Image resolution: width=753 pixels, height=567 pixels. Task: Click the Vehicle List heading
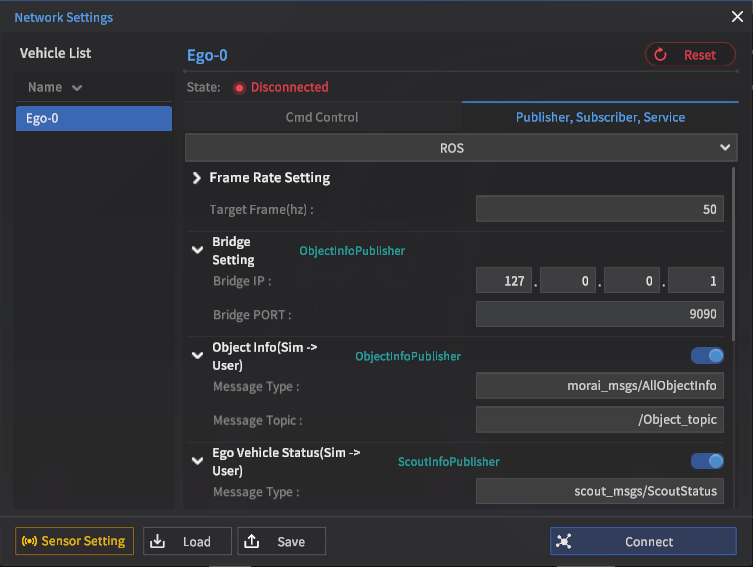click(55, 53)
